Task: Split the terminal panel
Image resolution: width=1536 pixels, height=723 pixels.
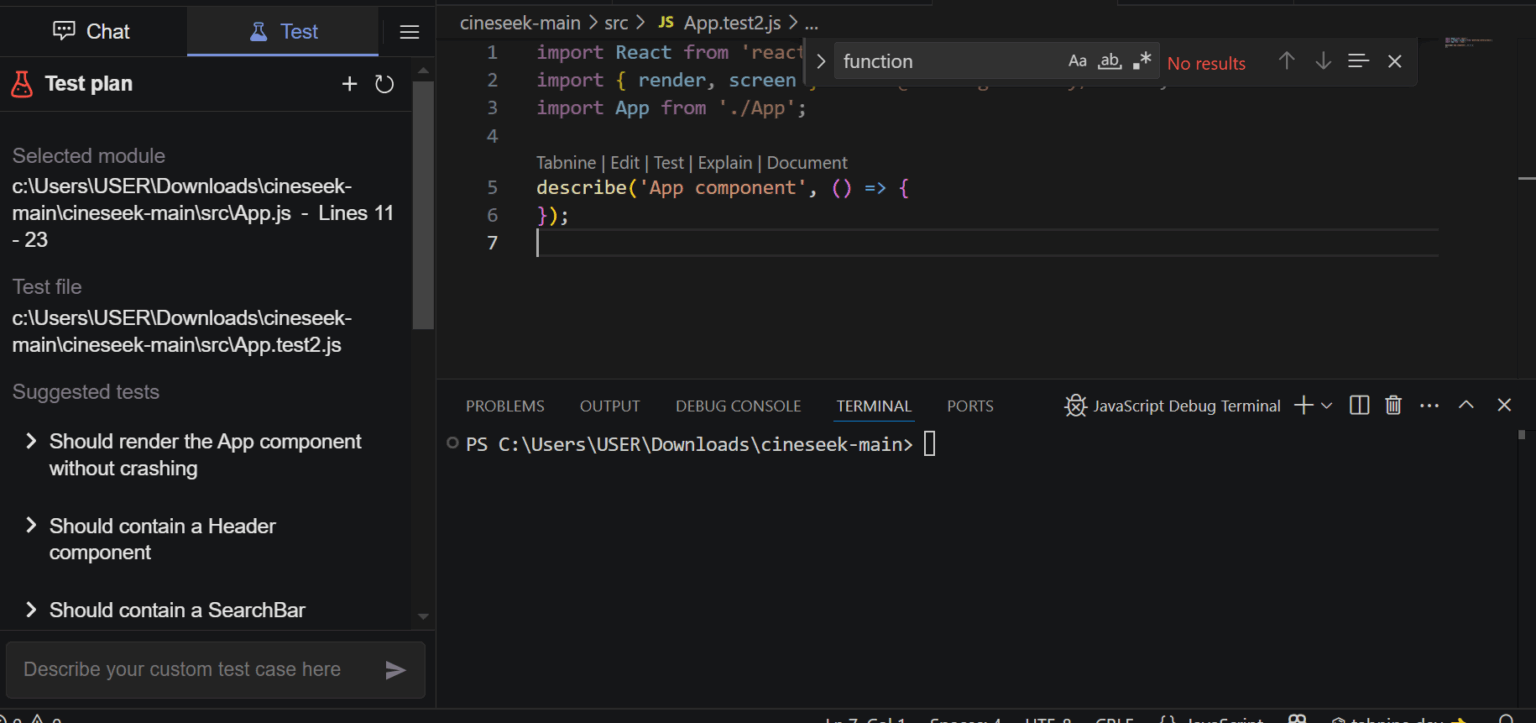Action: 1359,405
